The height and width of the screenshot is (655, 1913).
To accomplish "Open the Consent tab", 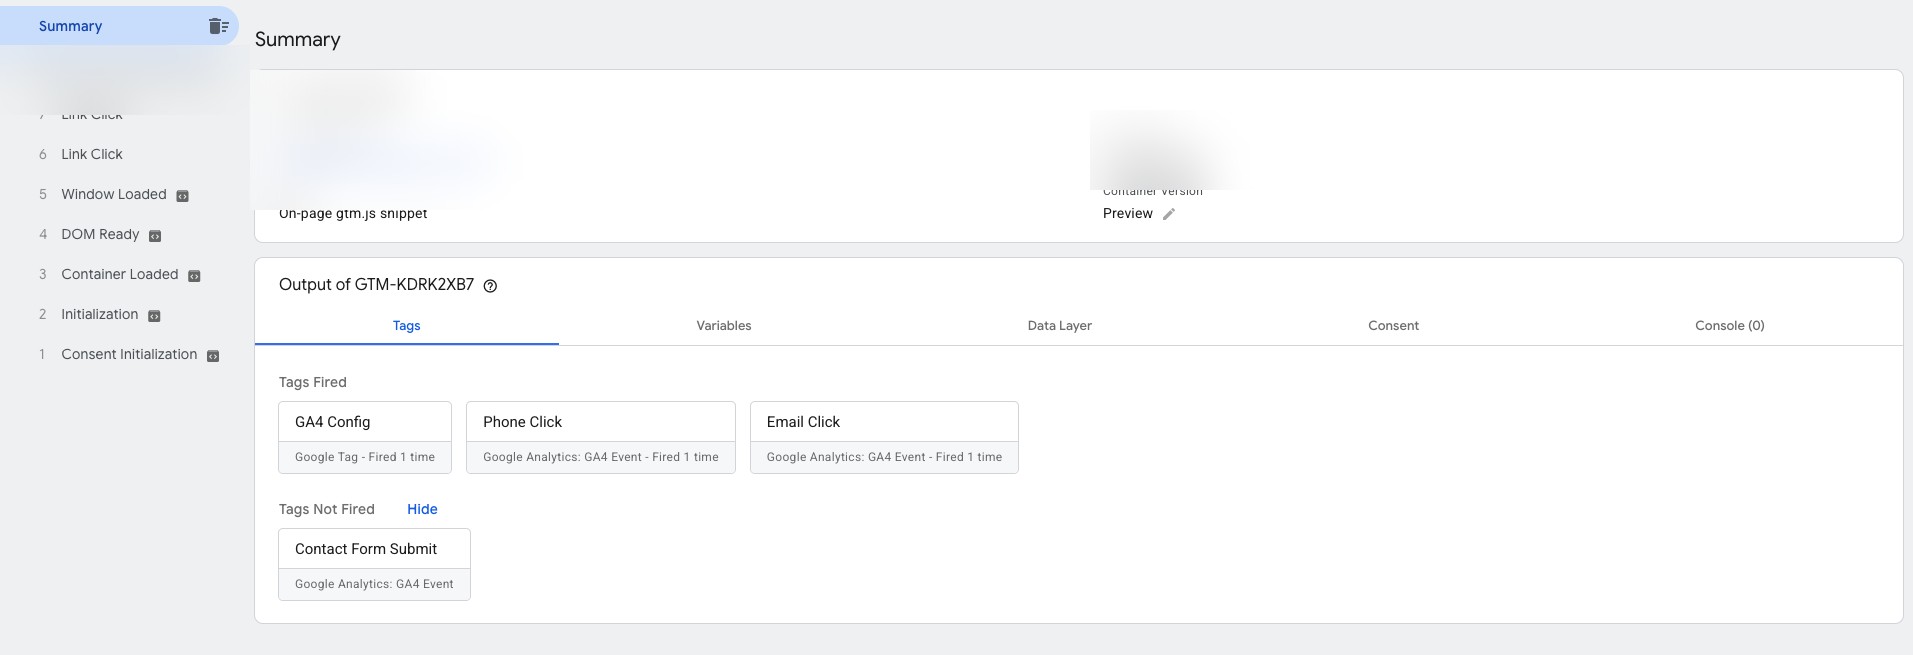I will pos(1393,326).
